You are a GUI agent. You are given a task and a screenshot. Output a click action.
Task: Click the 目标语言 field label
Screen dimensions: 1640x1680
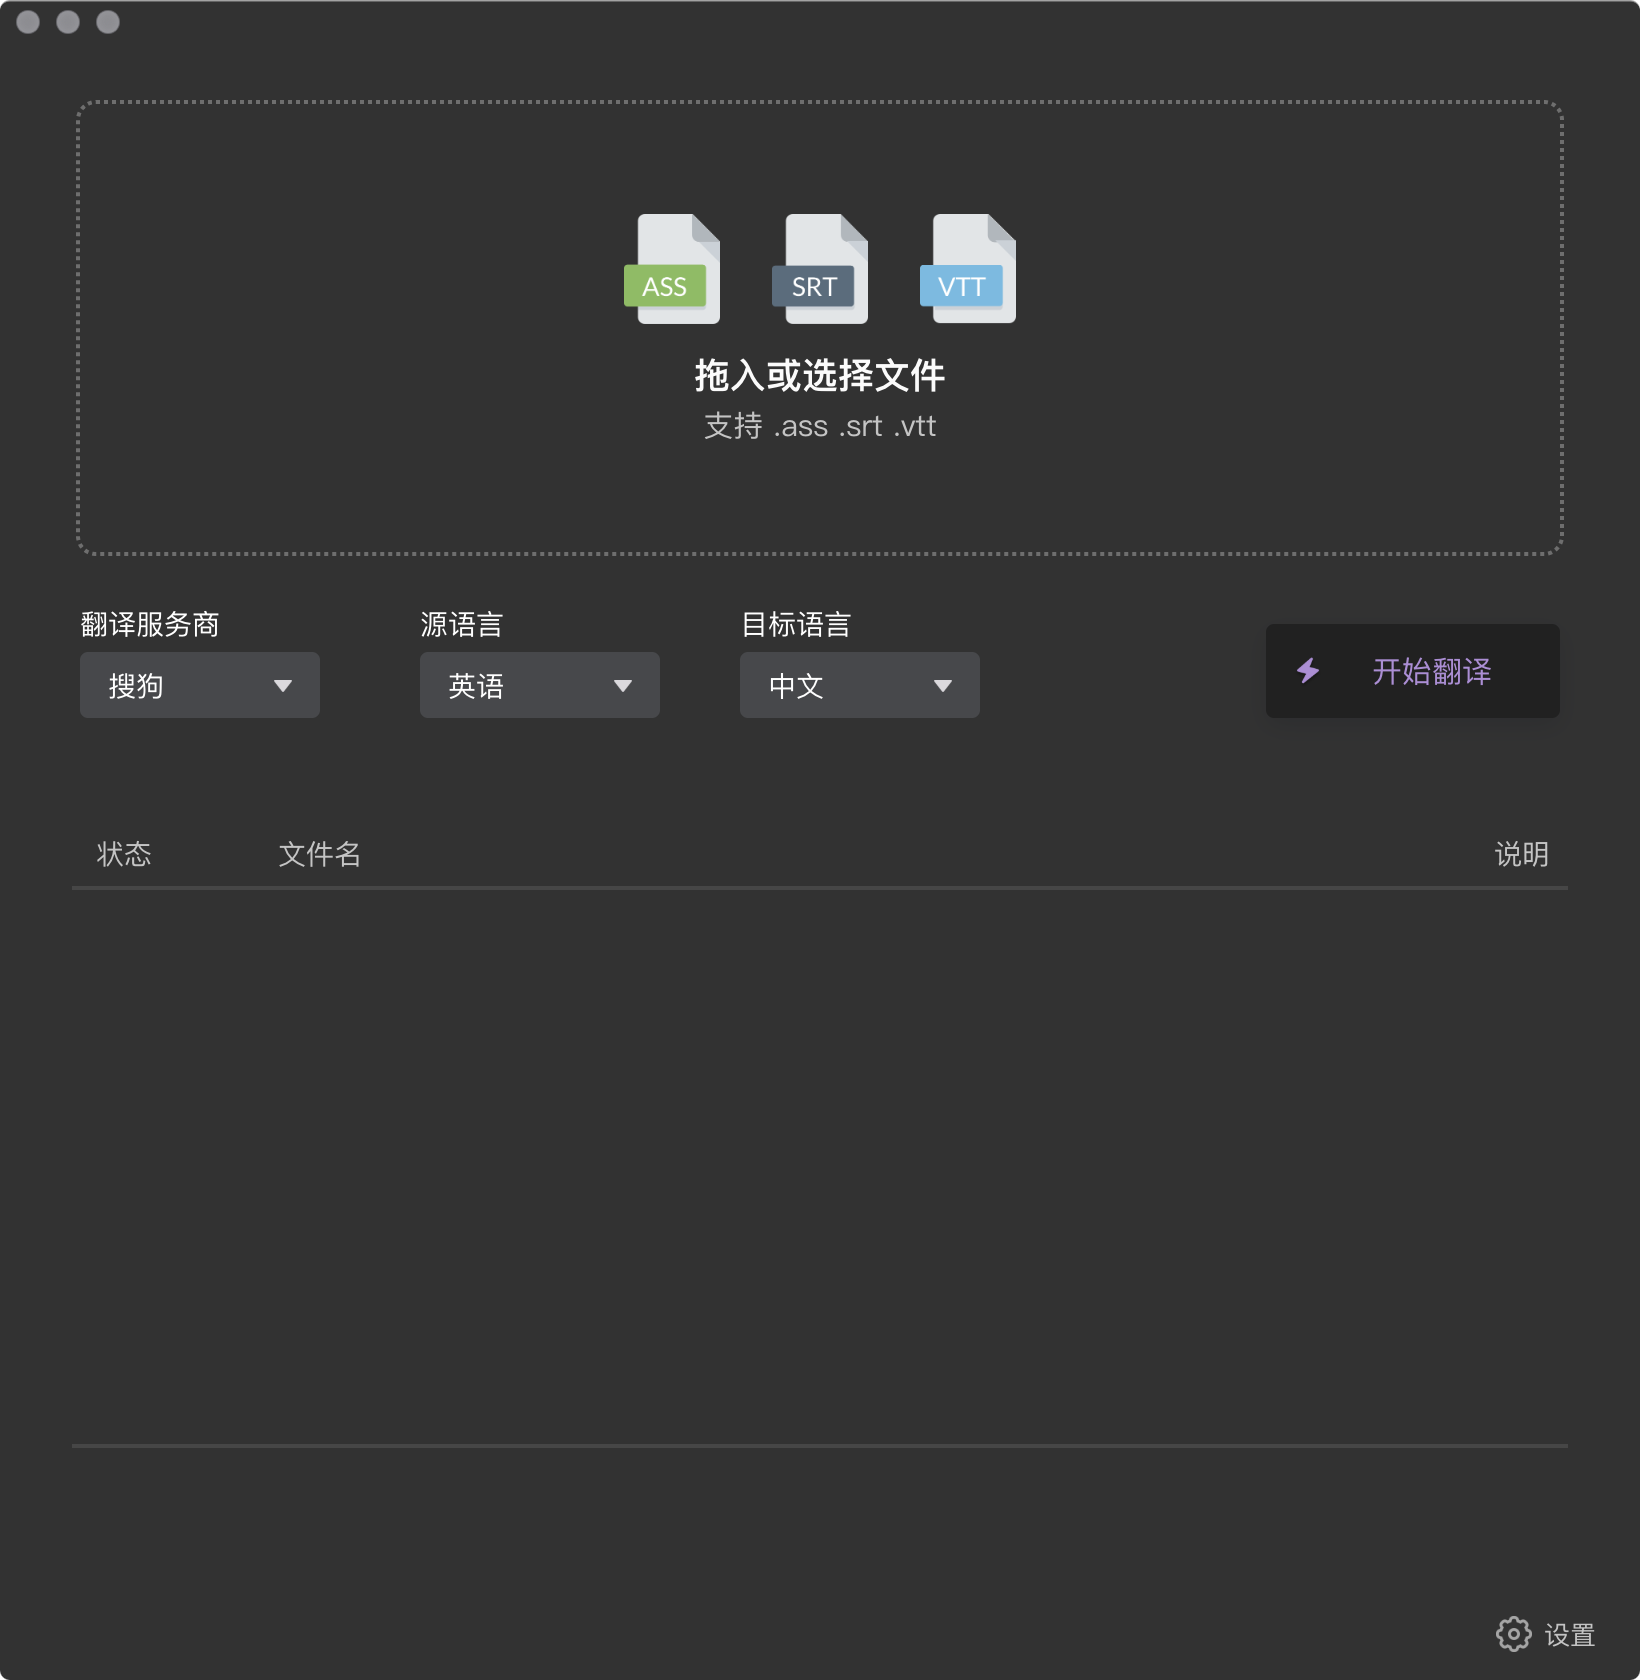click(796, 625)
